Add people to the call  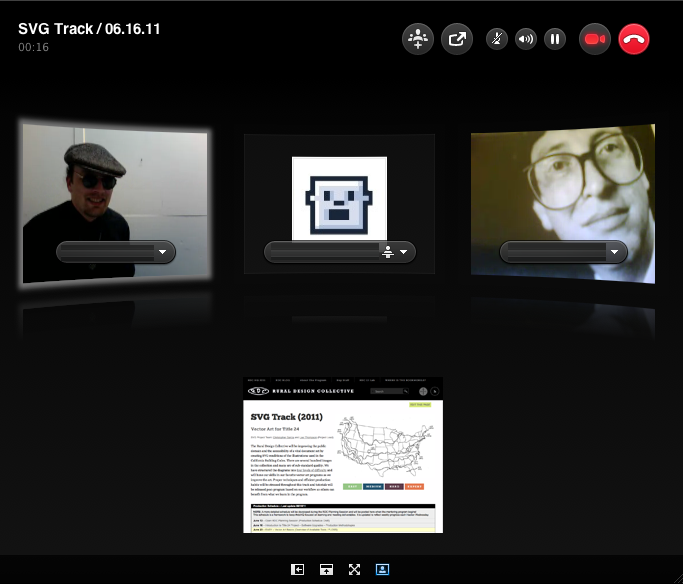click(417, 40)
